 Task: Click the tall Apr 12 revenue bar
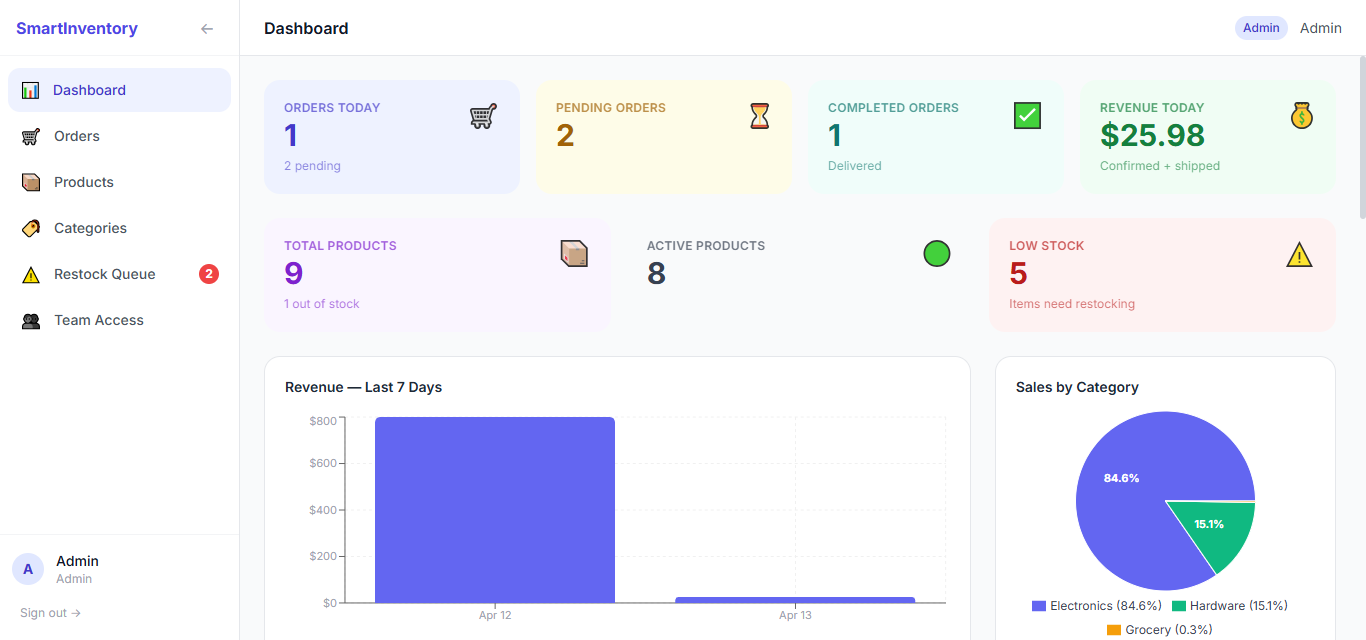[495, 510]
